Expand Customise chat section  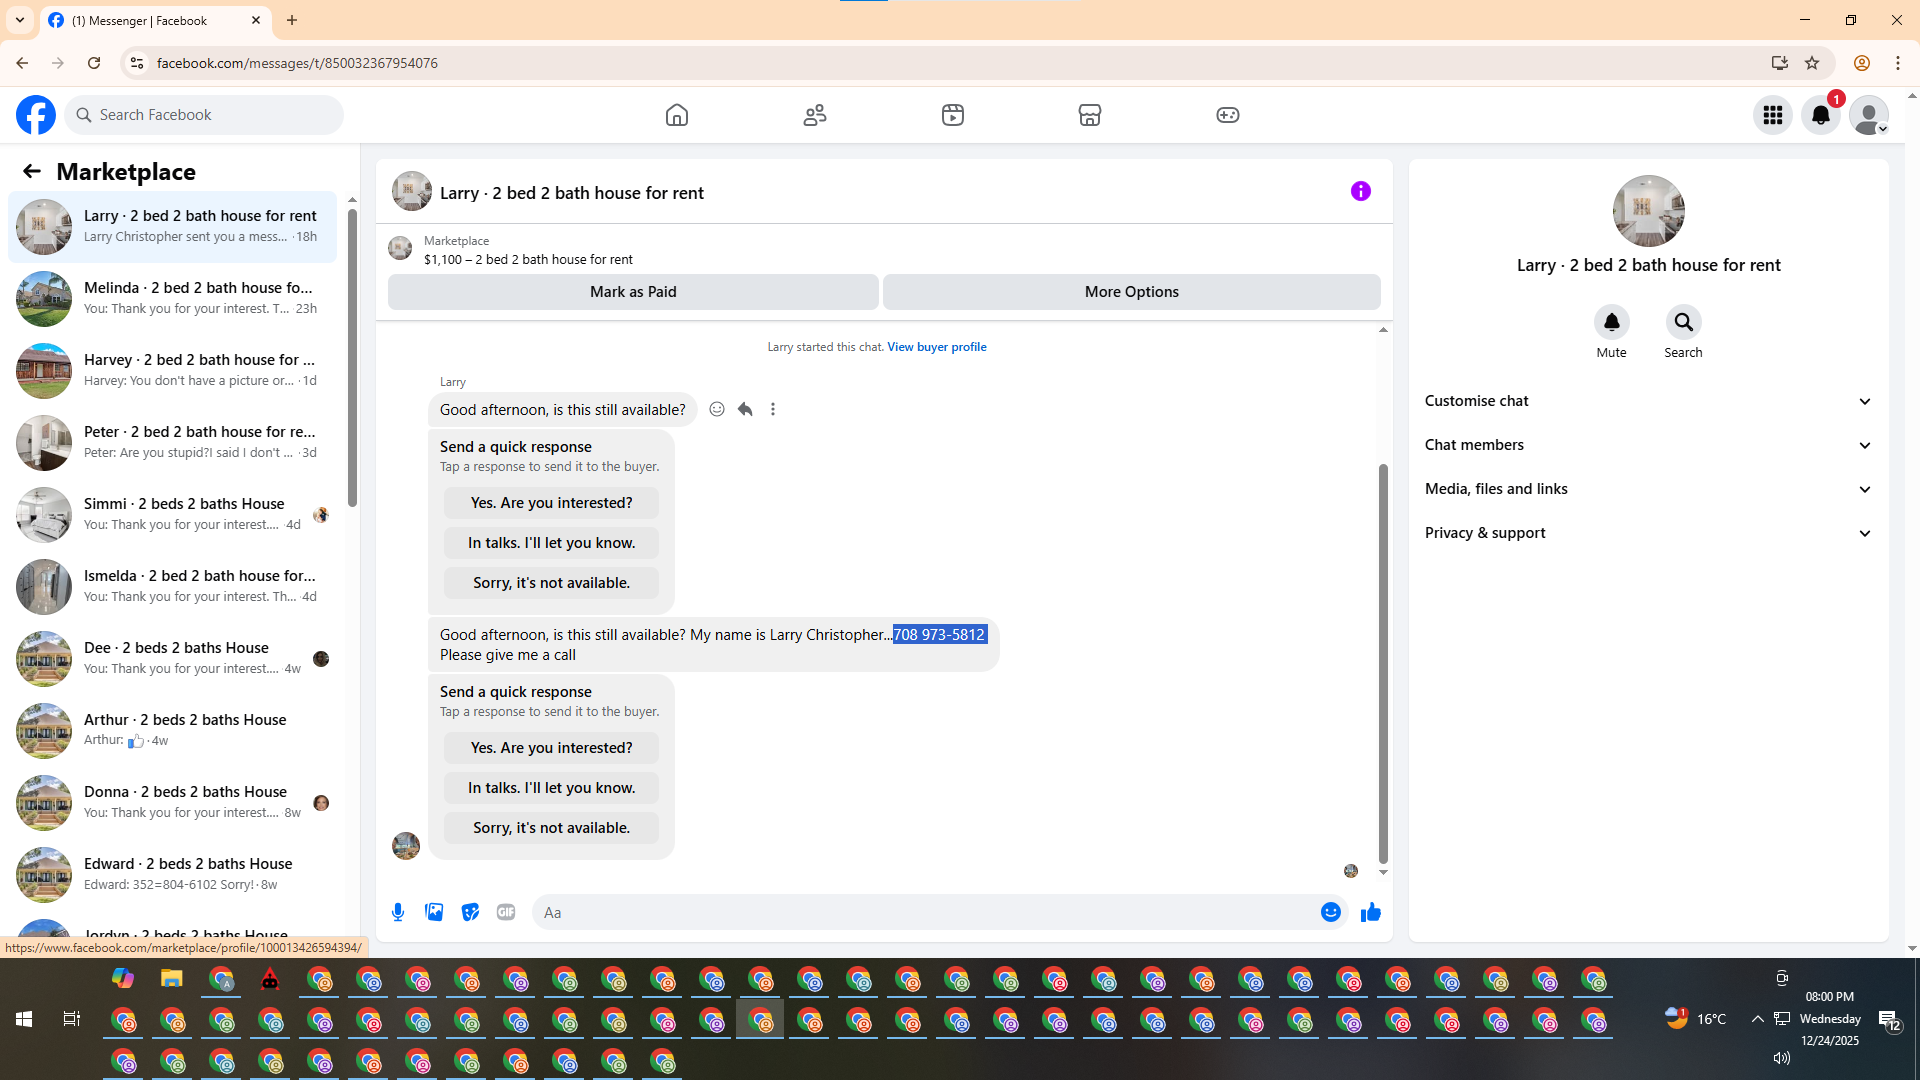click(x=1648, y=401)
